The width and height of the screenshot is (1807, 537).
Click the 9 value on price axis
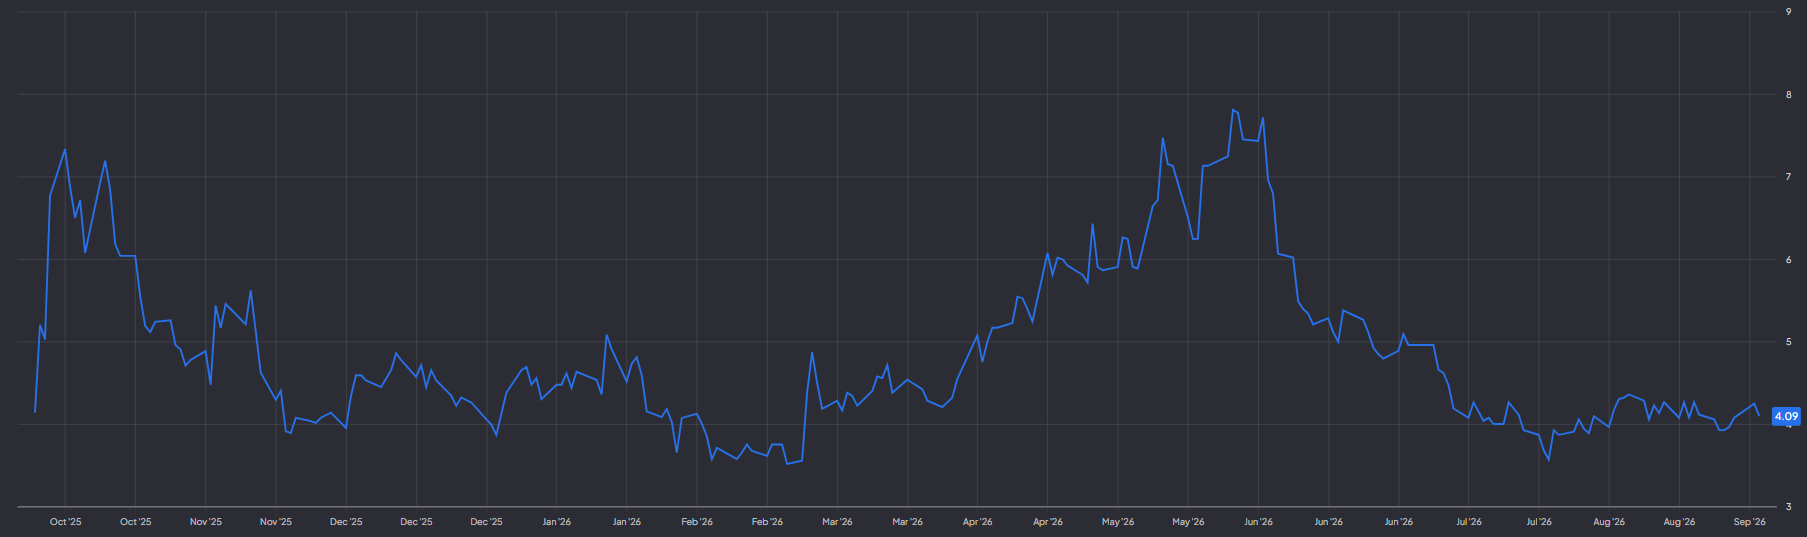(1788, 12)
